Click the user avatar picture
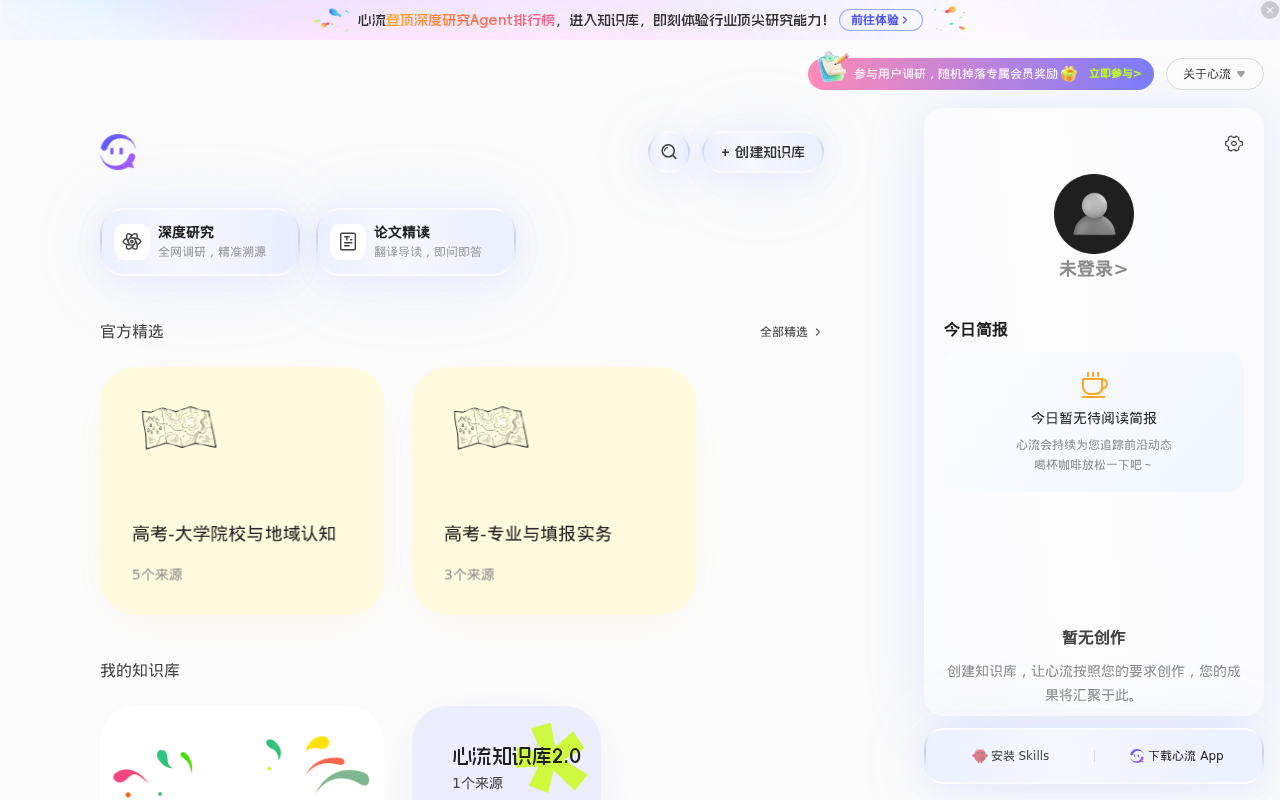Image resolution: width=1280 pixels, height=800 pixels. point(1094,214)
